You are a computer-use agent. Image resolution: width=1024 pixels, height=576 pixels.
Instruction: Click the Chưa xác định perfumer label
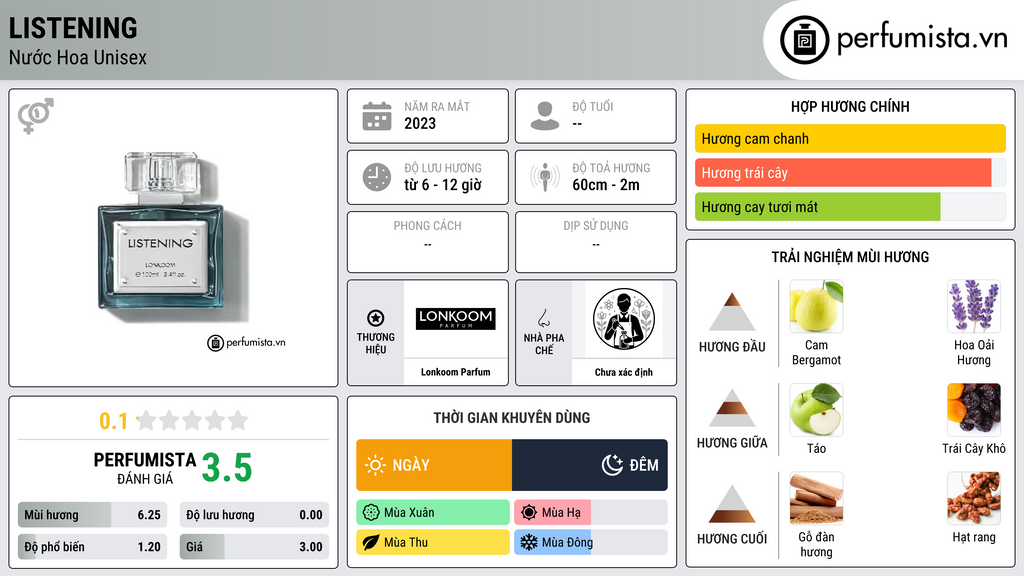624,372
